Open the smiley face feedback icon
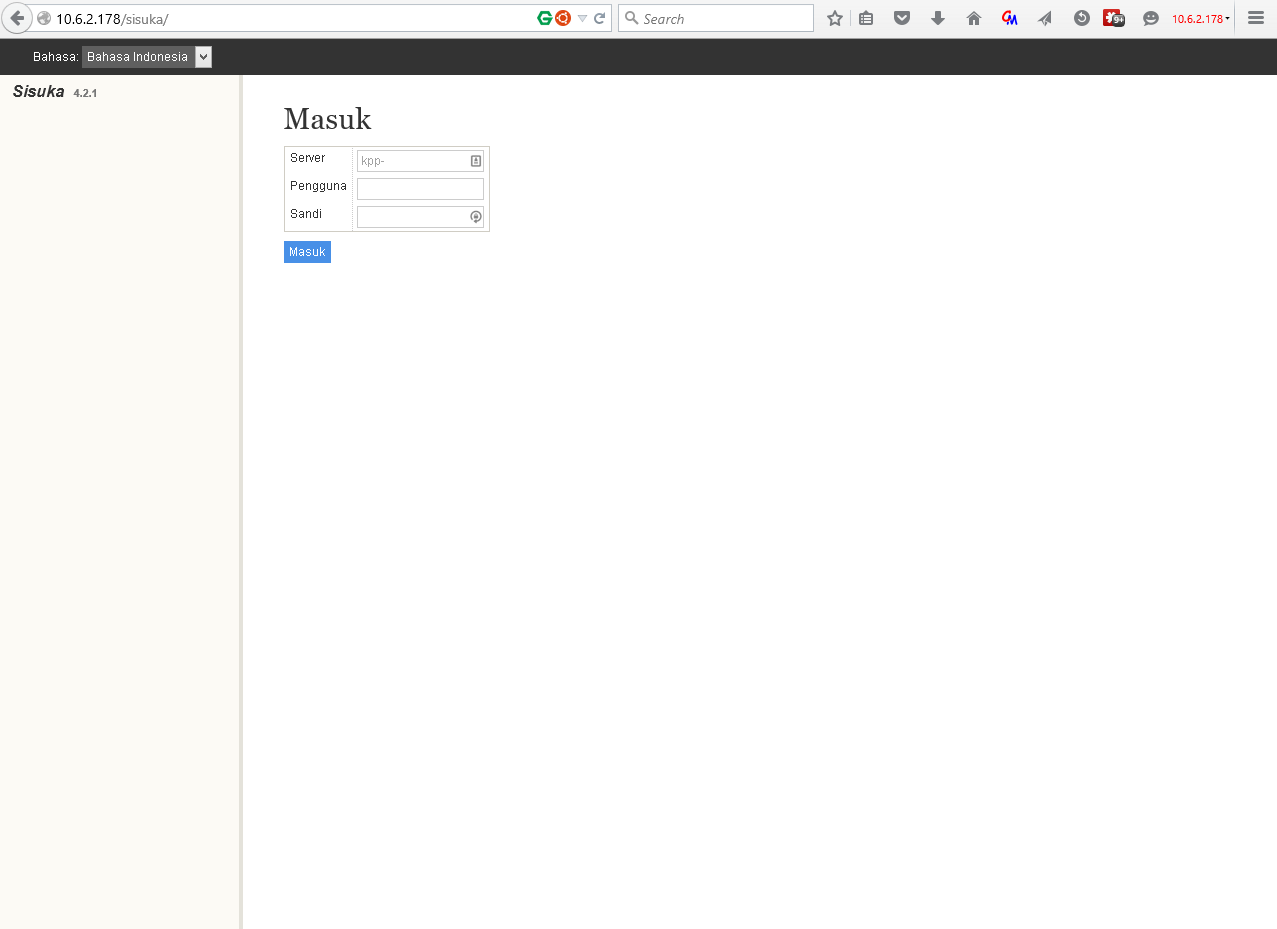 [1151, 18]
